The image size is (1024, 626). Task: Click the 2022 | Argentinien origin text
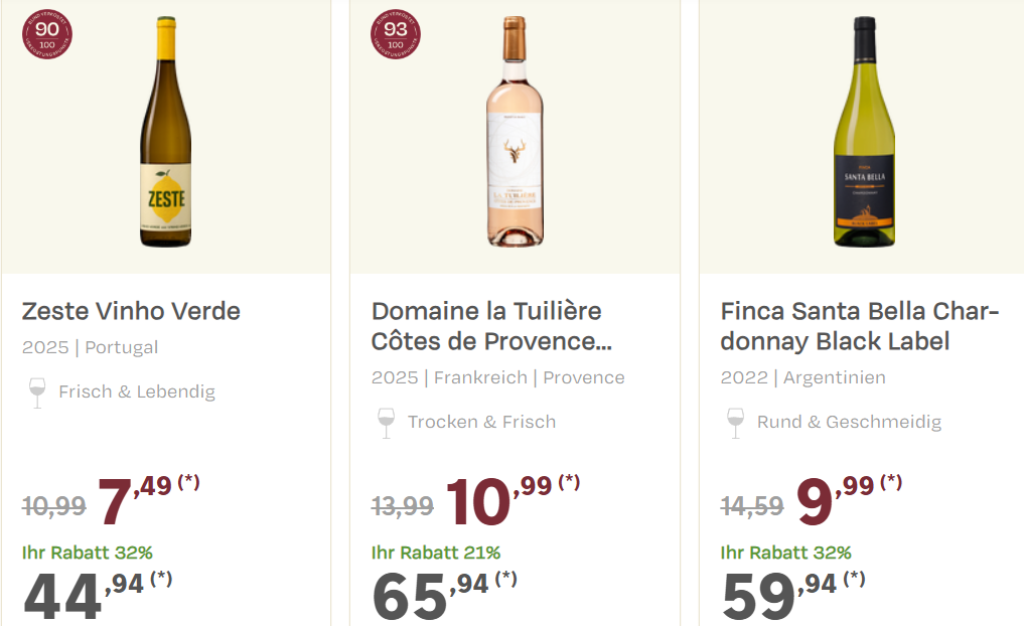pos(803,378)
